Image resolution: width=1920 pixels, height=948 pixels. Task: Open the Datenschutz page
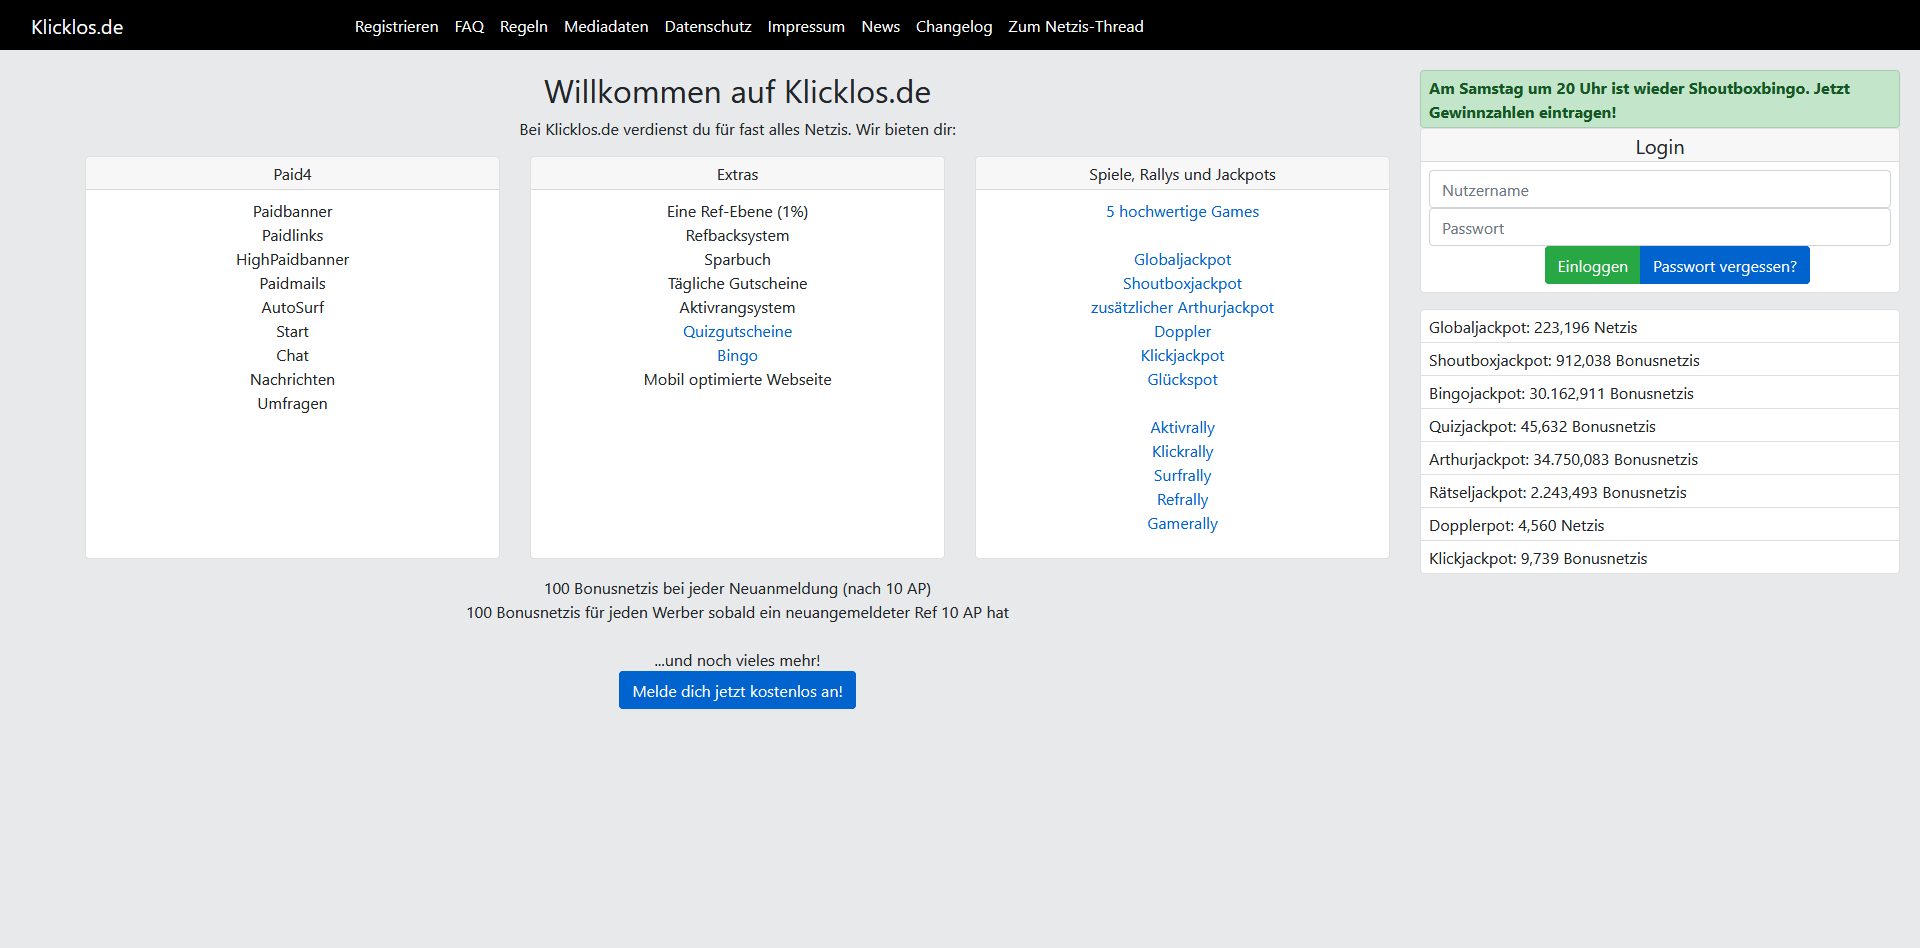708,27
